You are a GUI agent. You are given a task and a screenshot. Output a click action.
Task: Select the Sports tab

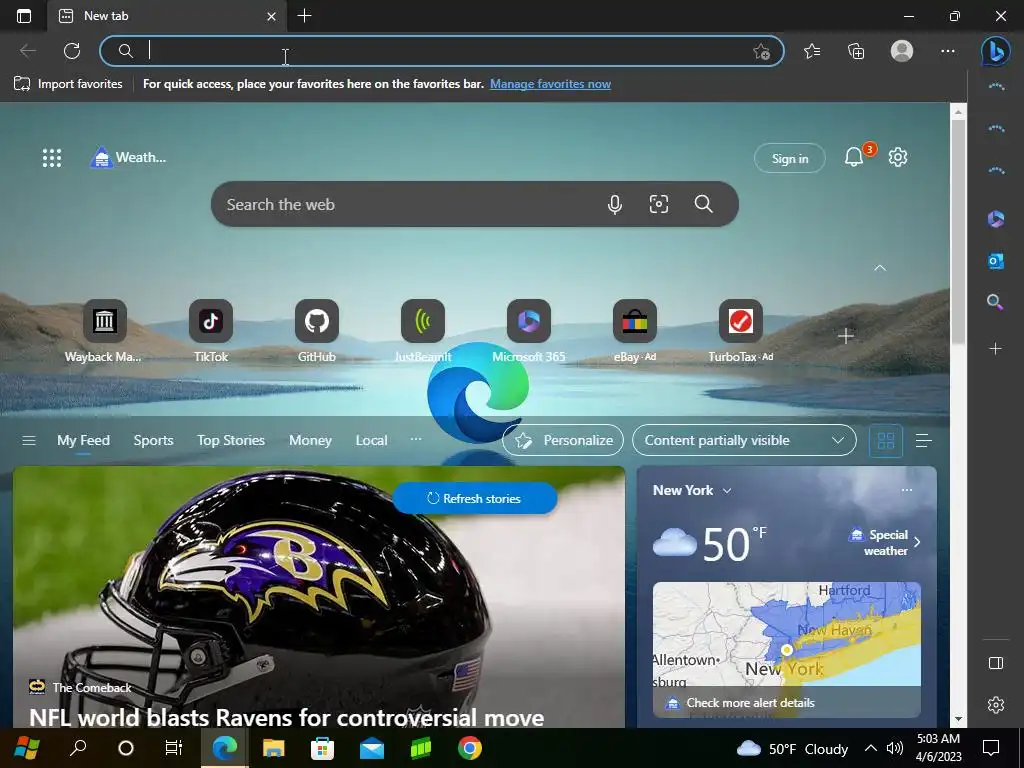pos(153,441)
